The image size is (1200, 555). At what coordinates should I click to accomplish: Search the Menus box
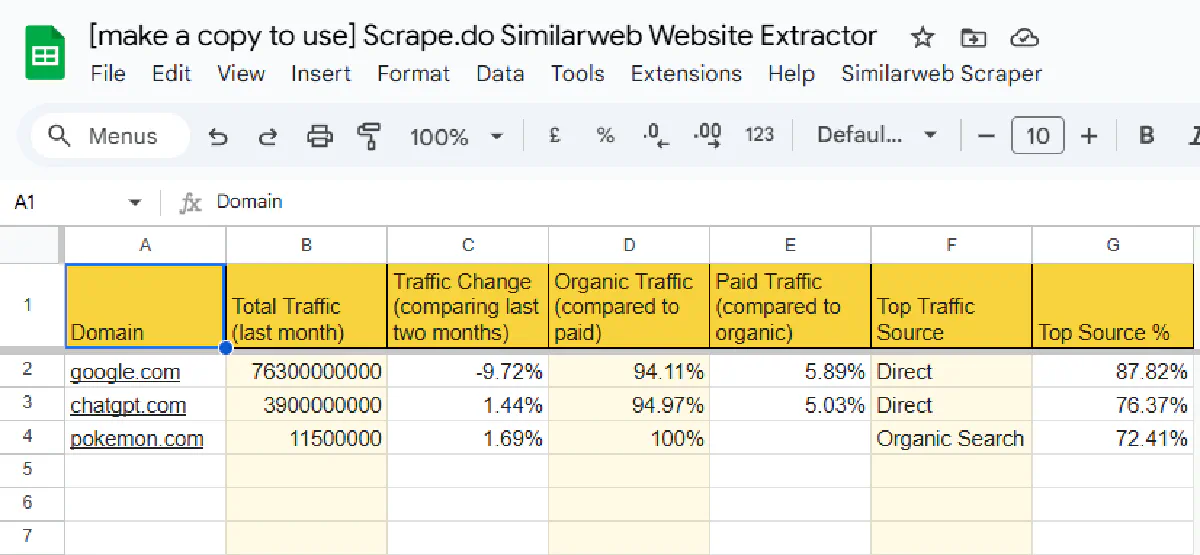pos(109,136)
